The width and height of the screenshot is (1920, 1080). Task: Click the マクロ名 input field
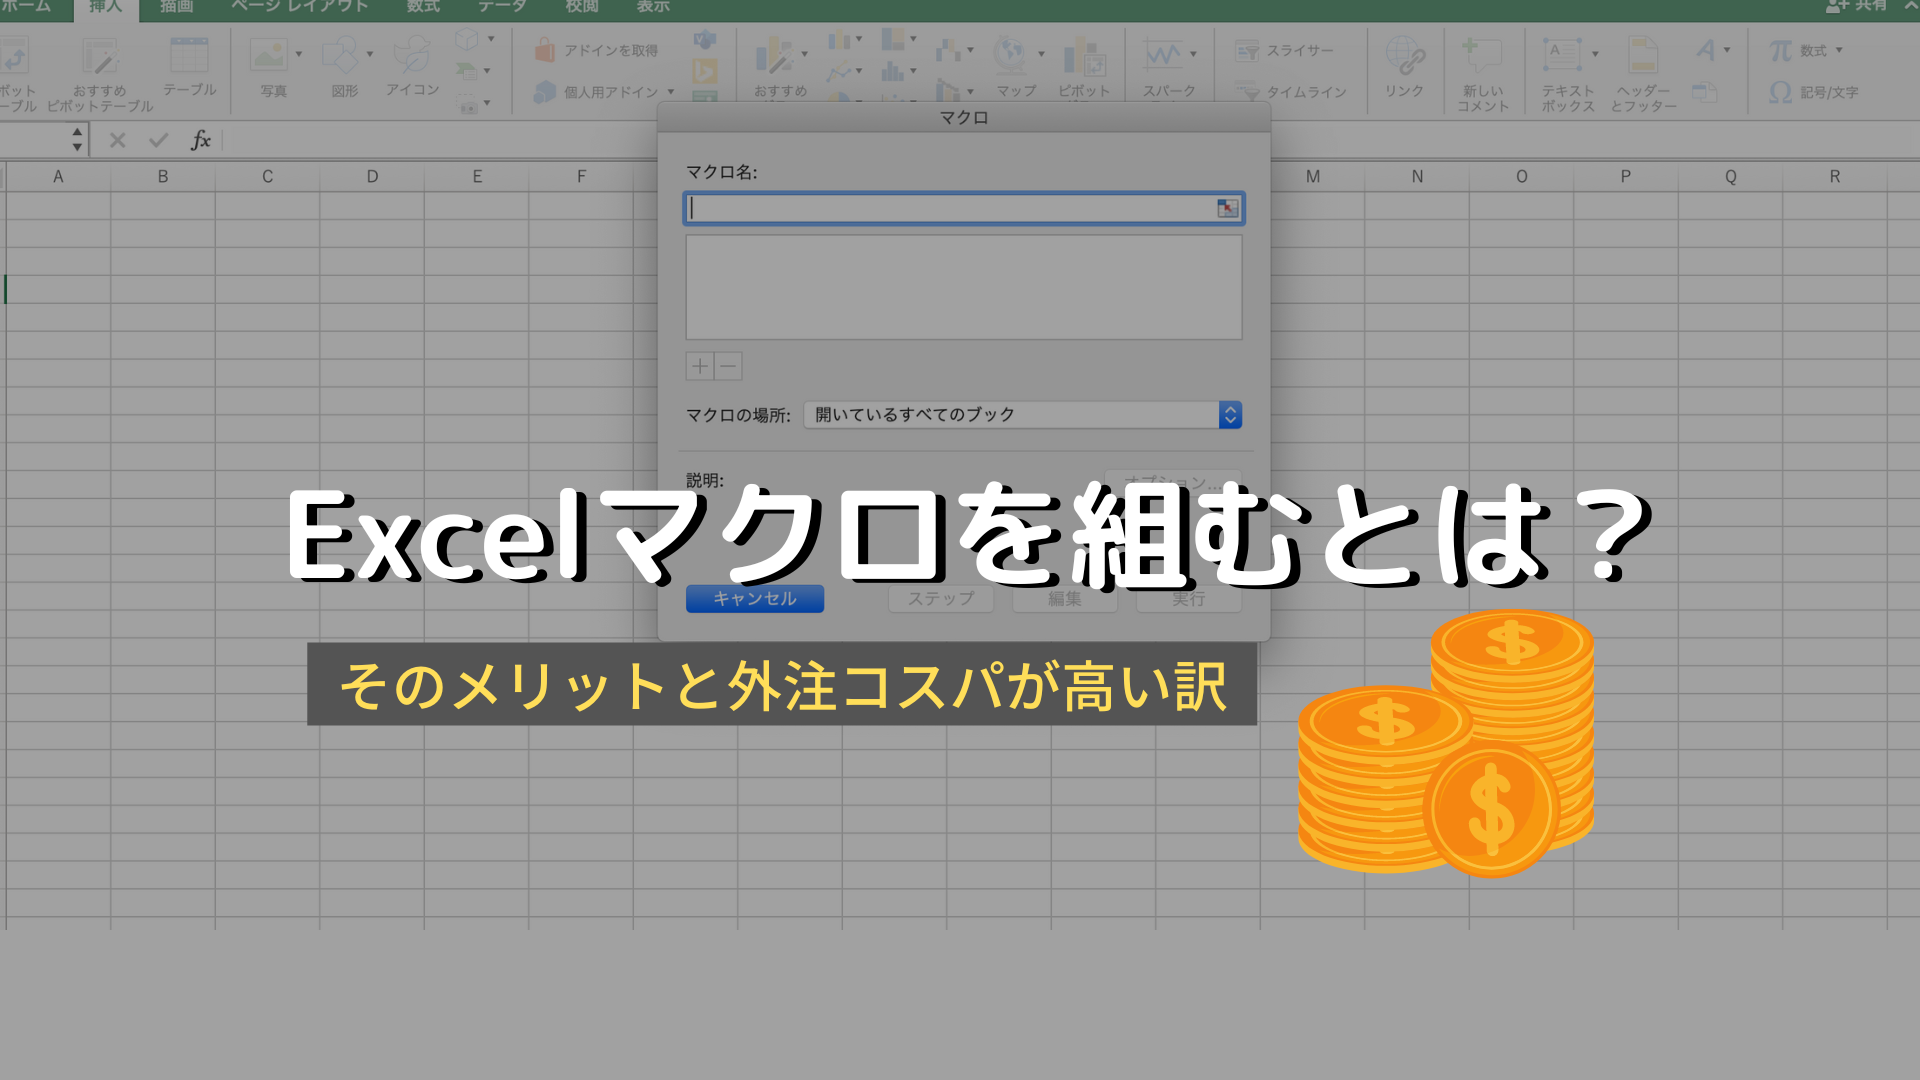964,208
